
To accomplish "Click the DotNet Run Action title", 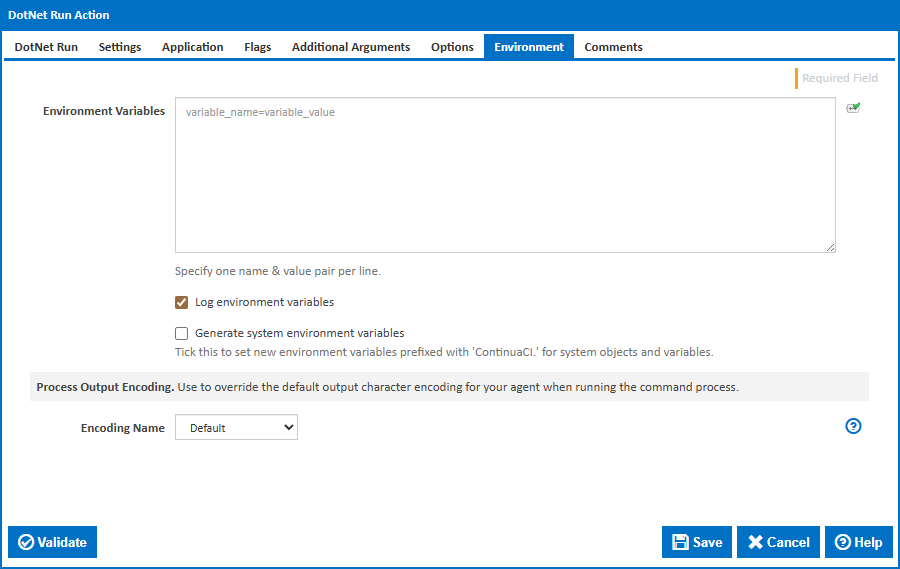I will coord(59,15).
